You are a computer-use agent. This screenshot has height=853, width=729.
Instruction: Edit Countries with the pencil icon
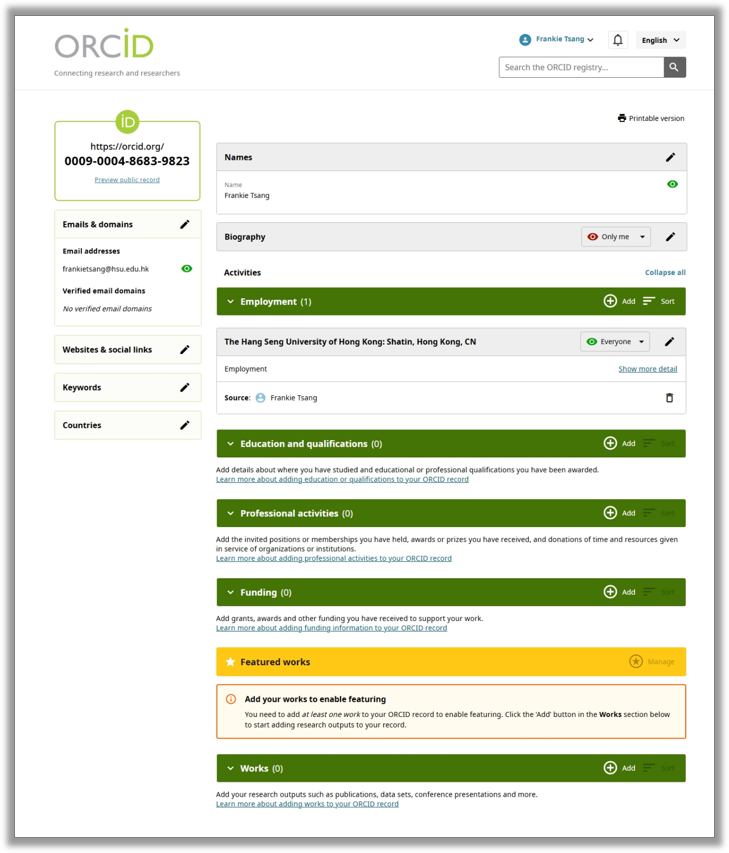tap(185, 425)
